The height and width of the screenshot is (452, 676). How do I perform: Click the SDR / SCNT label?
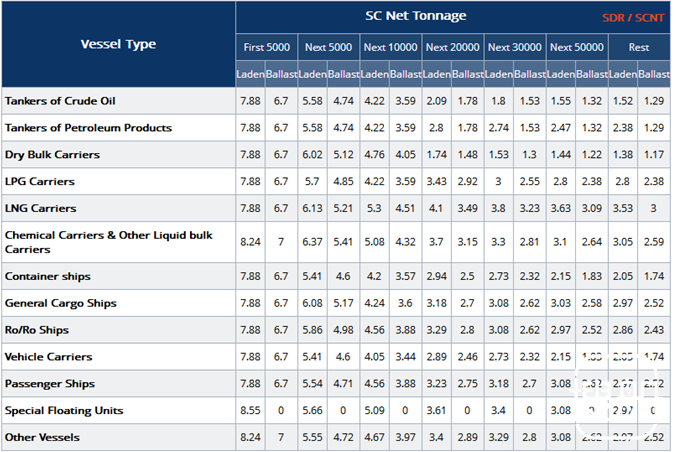click(633, 18)
